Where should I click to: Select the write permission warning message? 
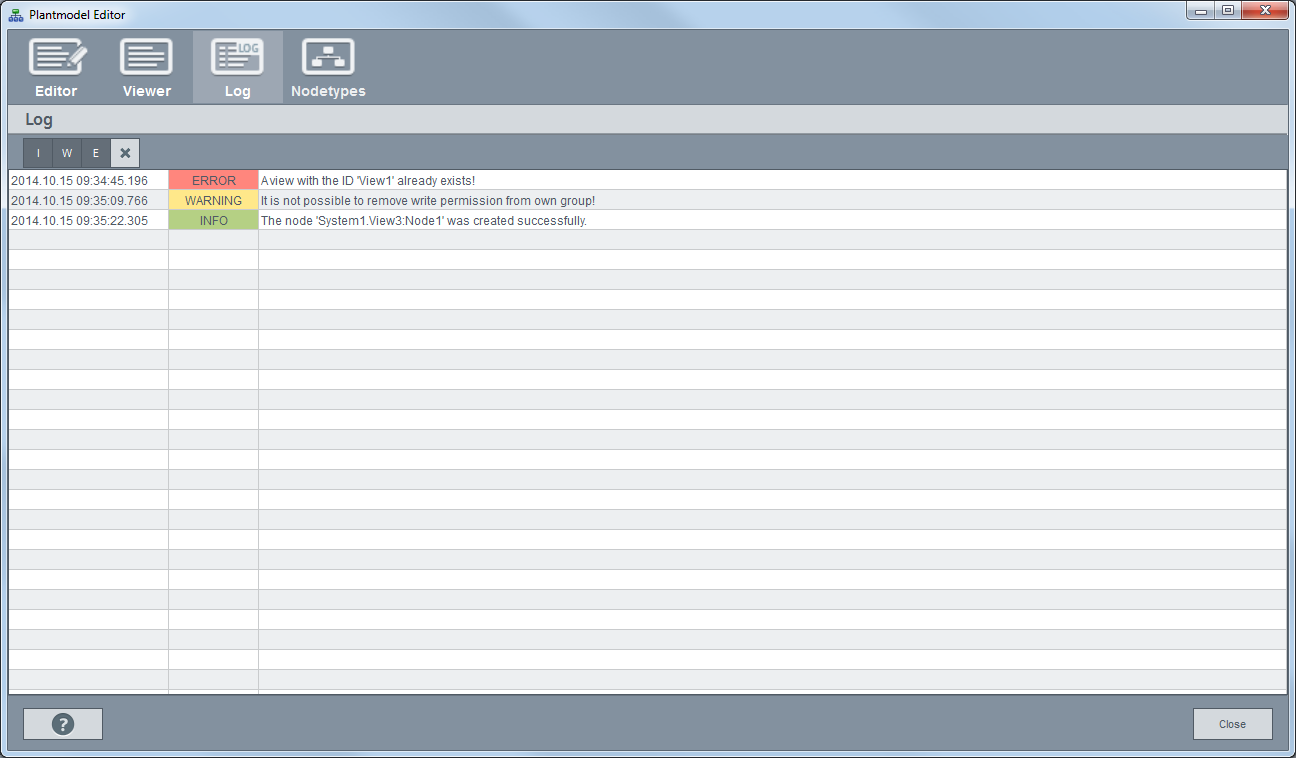pyautogui.click(x=428, y=201)
